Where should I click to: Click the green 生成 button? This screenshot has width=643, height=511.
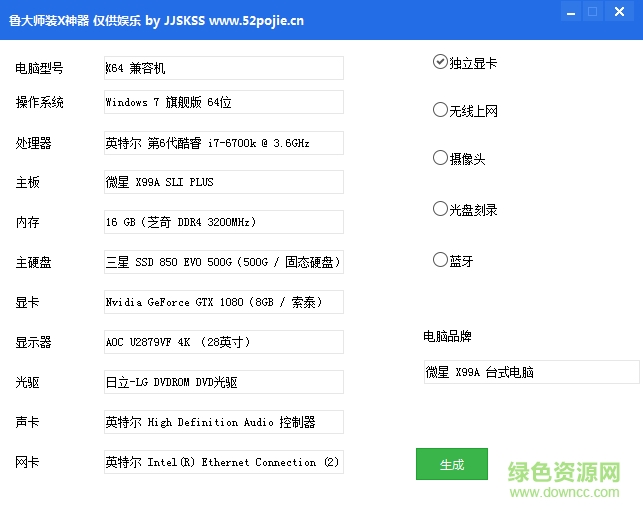coord(452,464)
